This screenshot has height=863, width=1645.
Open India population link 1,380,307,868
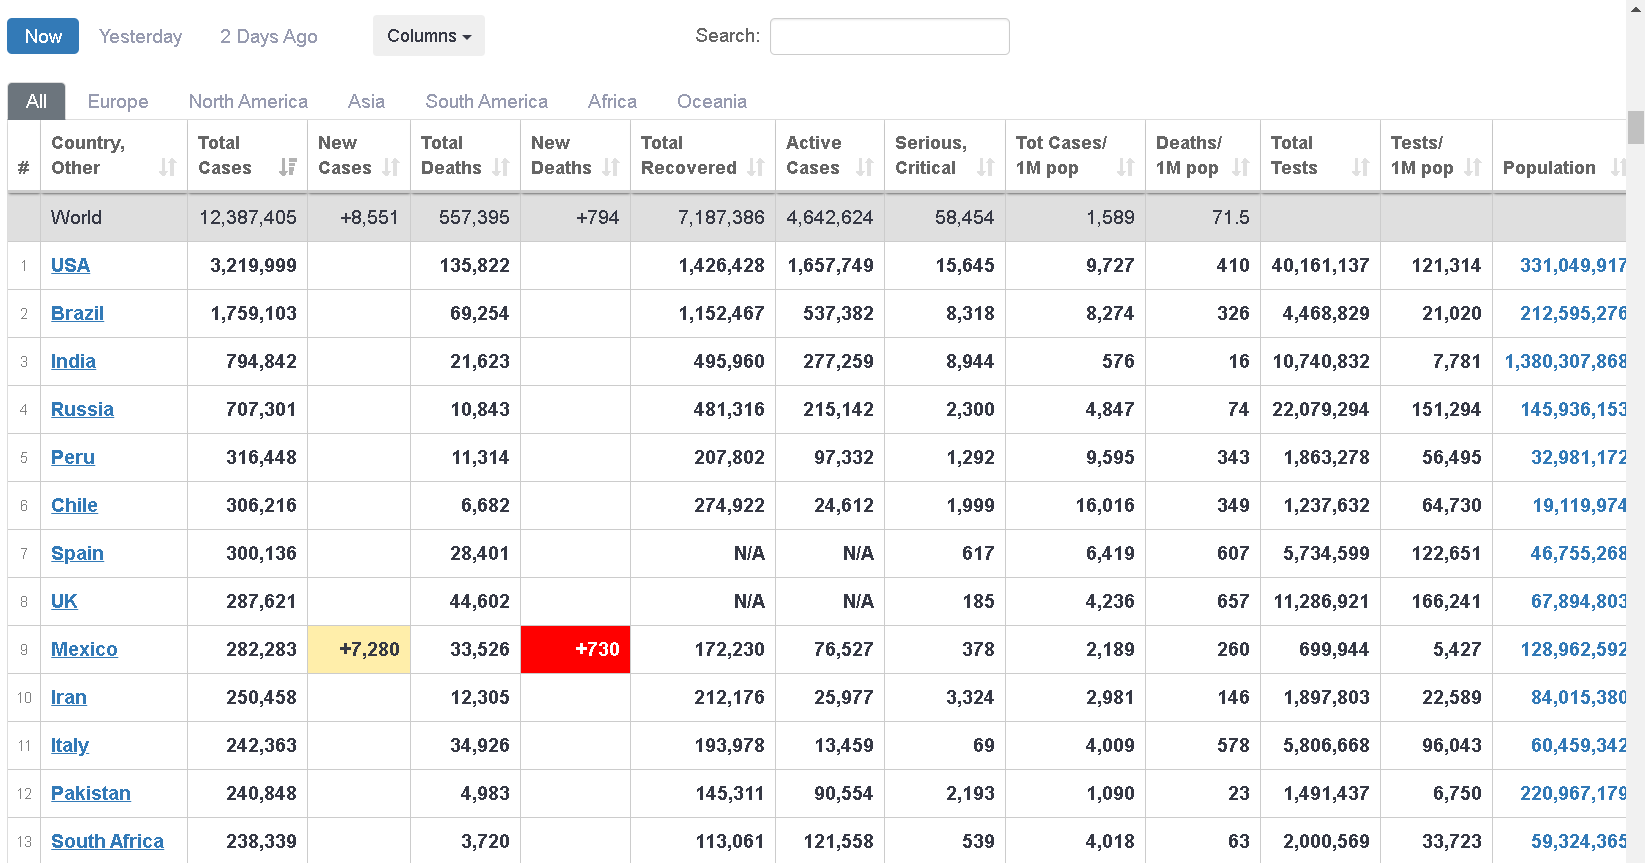coord(1565,361)
